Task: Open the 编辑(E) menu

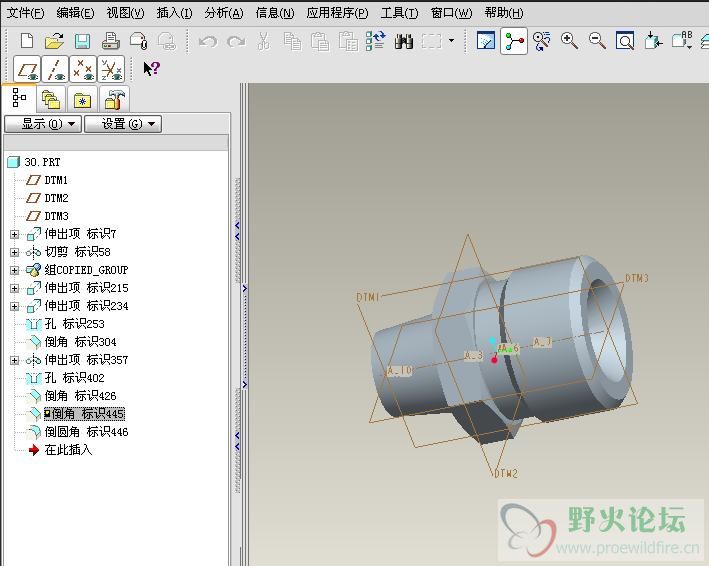Action: click(76, 13)
